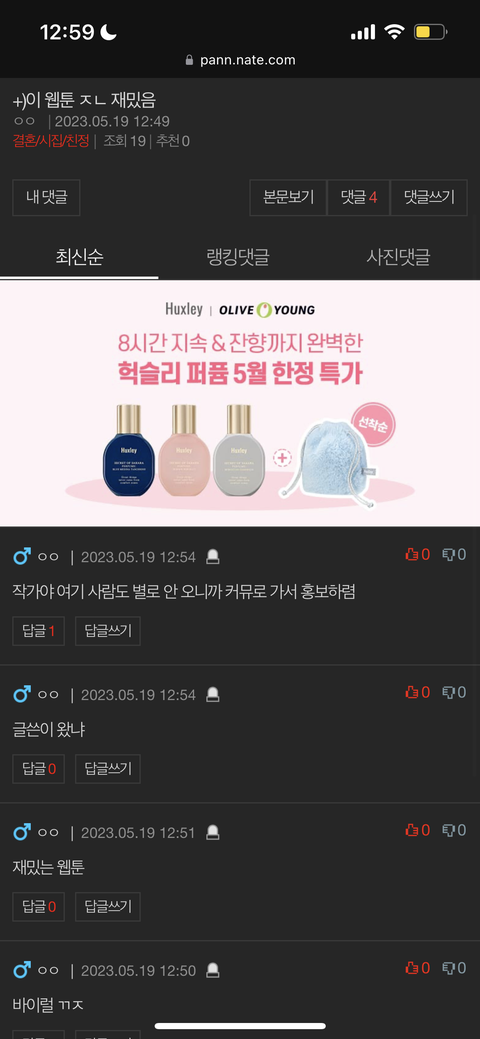Report the 글쓴이 왔냐 comment via siren icon
The height and width of the screenshot is (1039, 480).
click(212, 694)
